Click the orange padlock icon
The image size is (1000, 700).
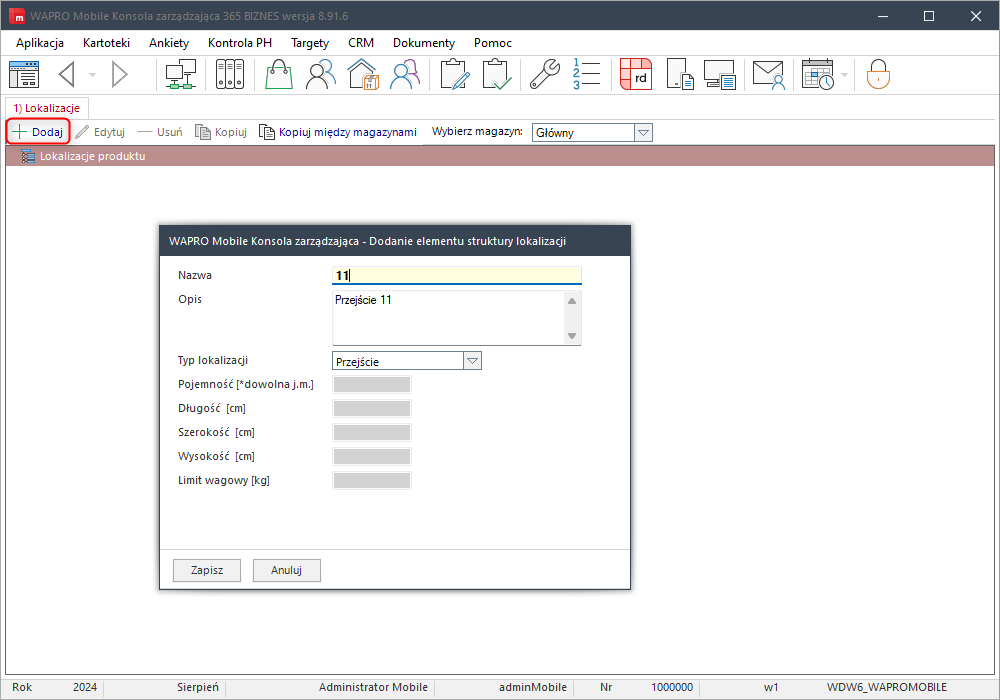[878, 75]
